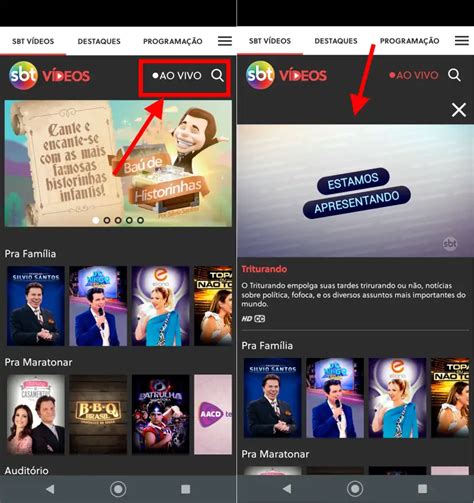Select the second carousel dot on the banner
The height and width of the screenshot is (503, 474).
(107, 220)
